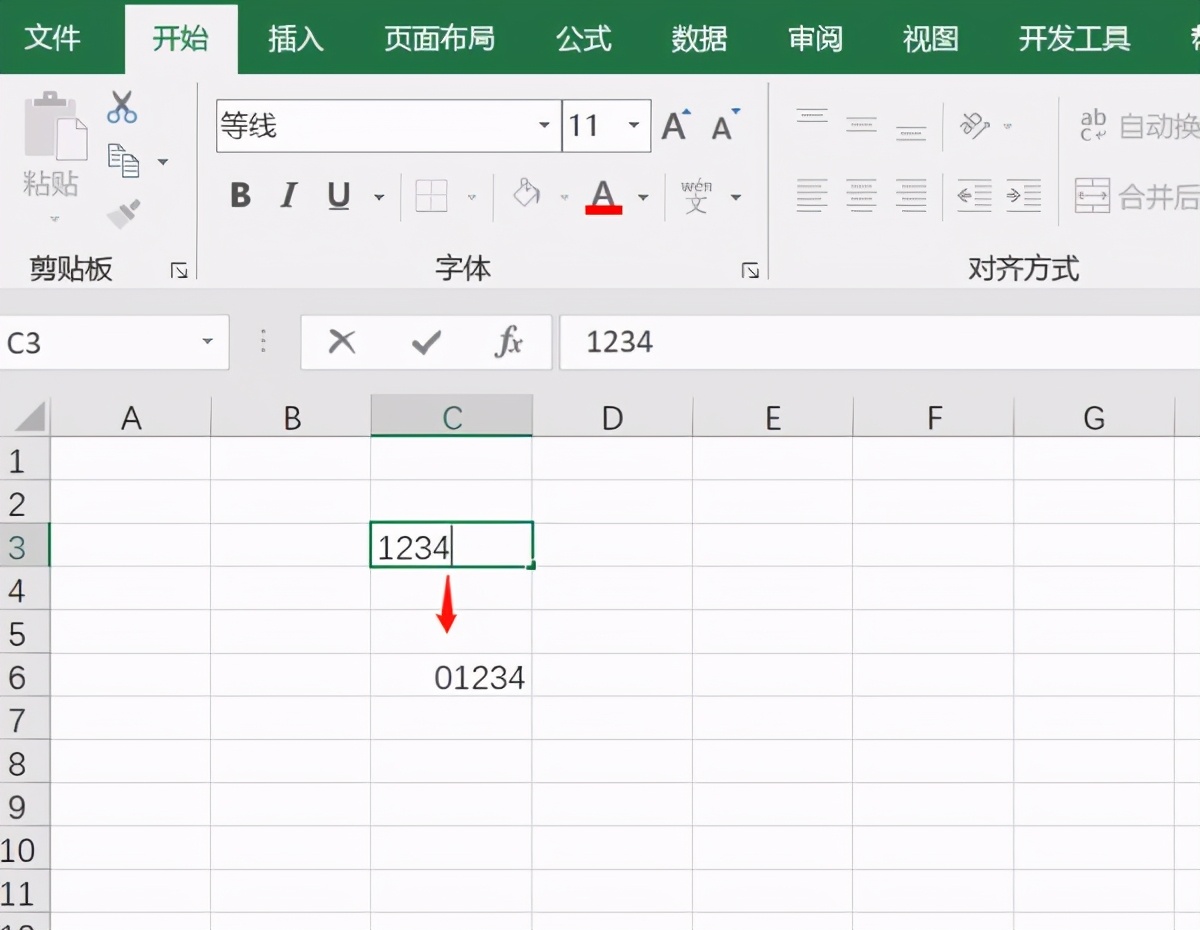Apply fill color paint bucket
Viewport: 1200px width, 930px height.
[x=526, y=193]
